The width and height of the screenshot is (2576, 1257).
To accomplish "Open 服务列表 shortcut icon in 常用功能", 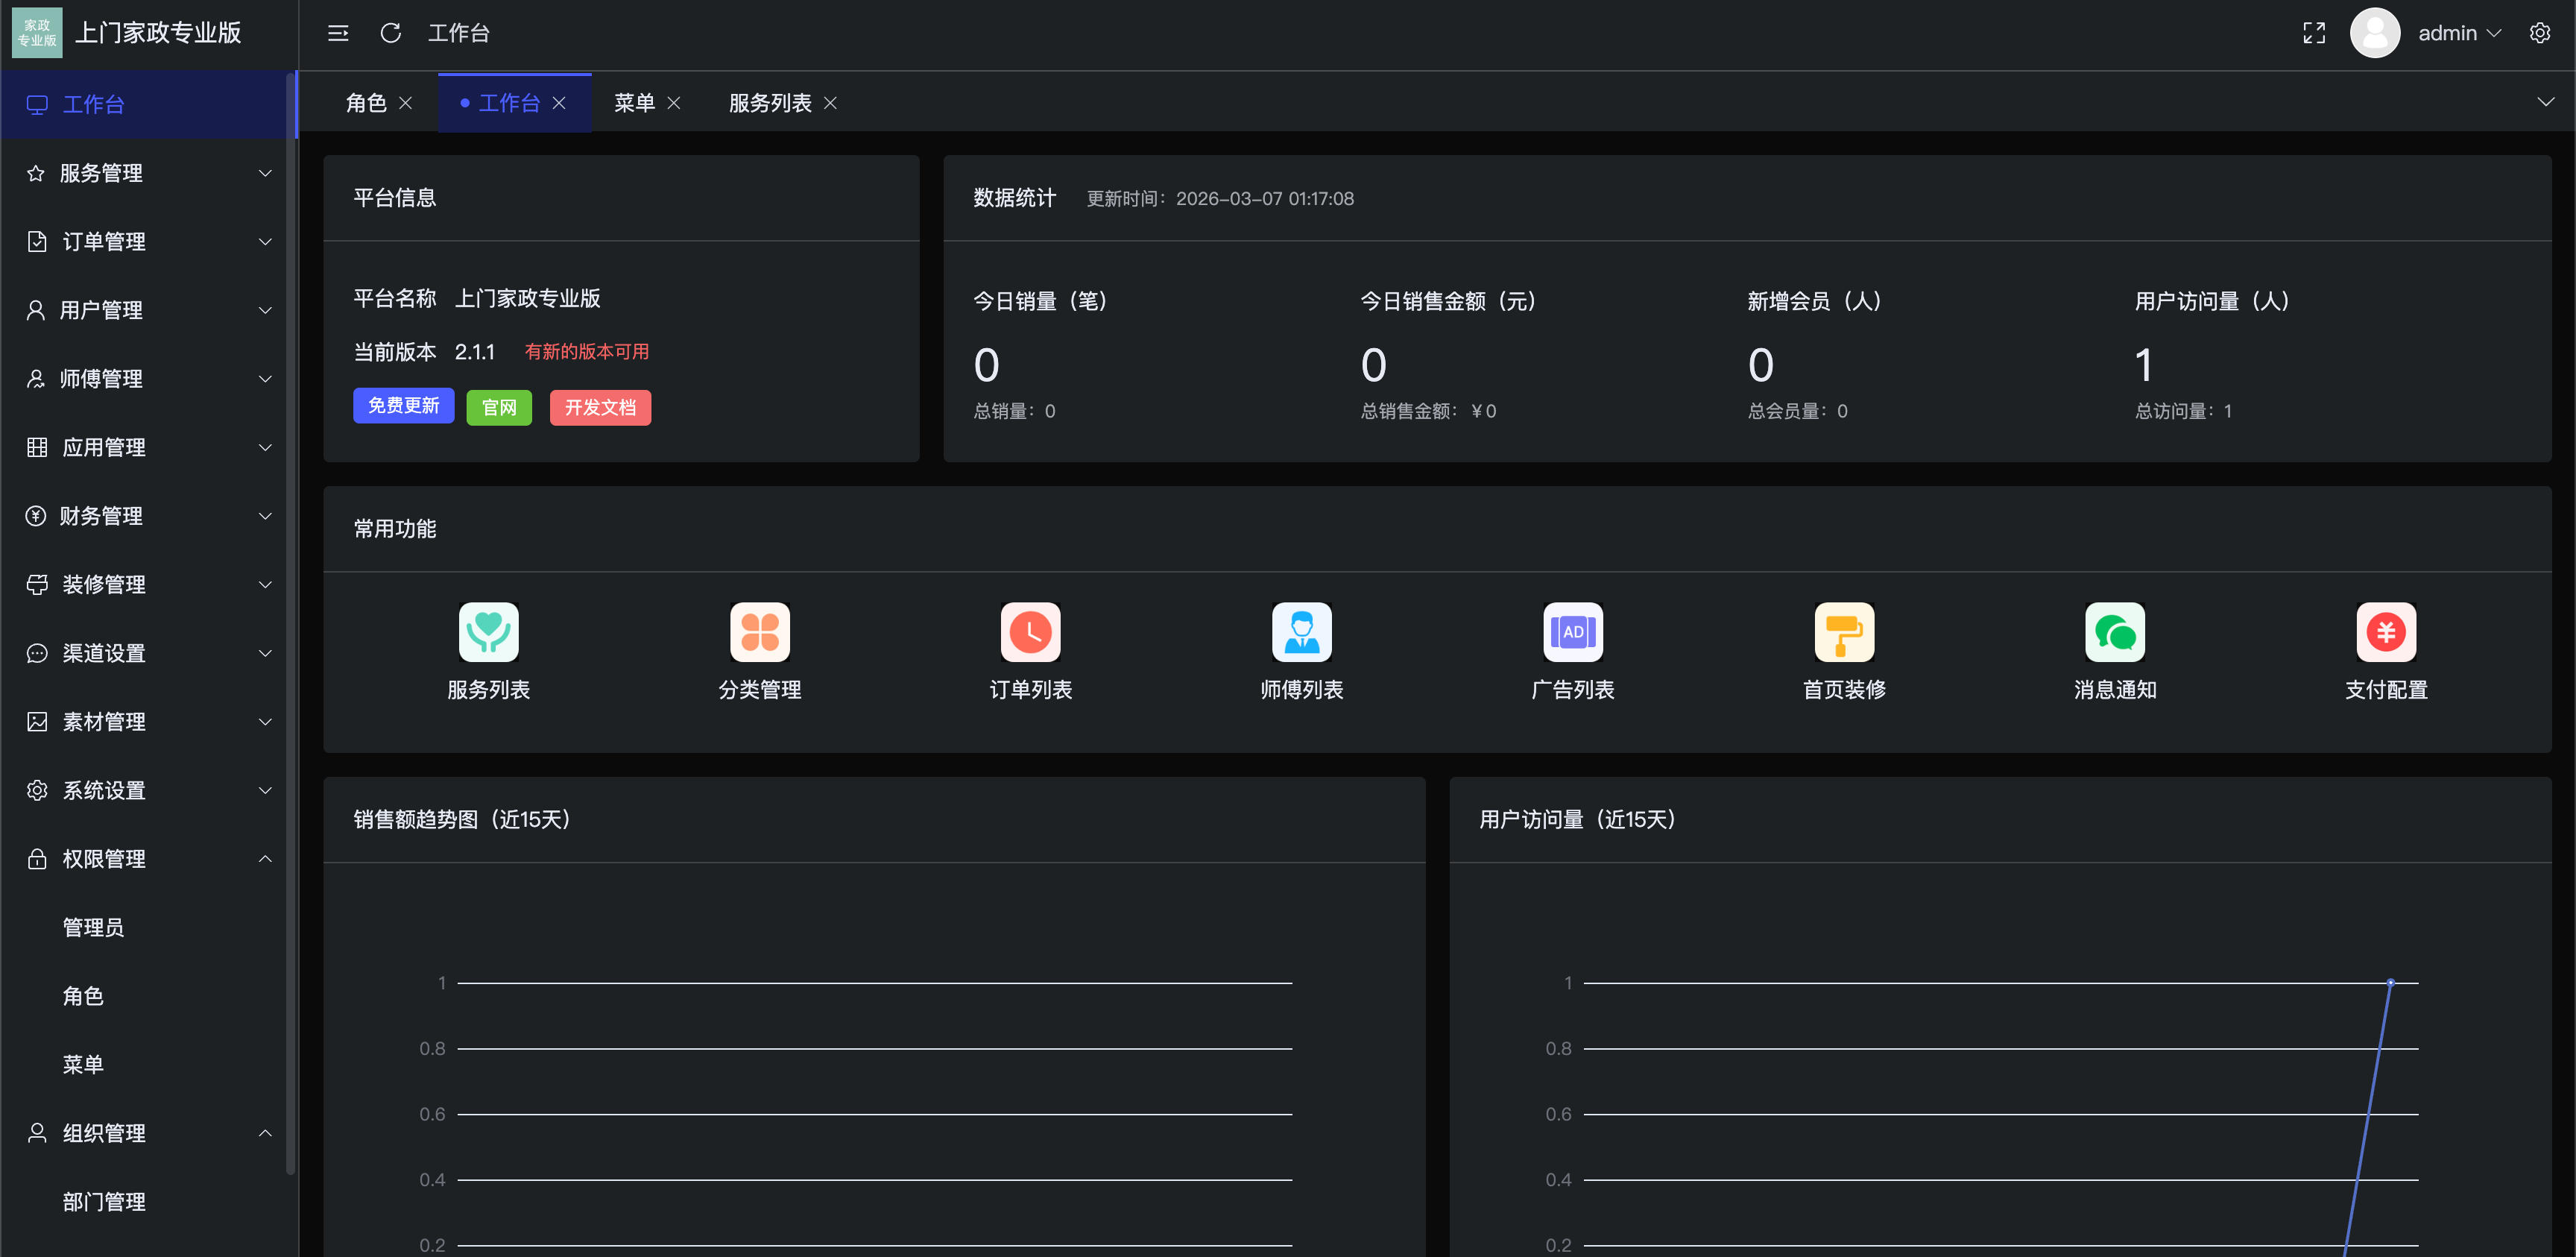I will pyautogui.click(x=488, y=631).
